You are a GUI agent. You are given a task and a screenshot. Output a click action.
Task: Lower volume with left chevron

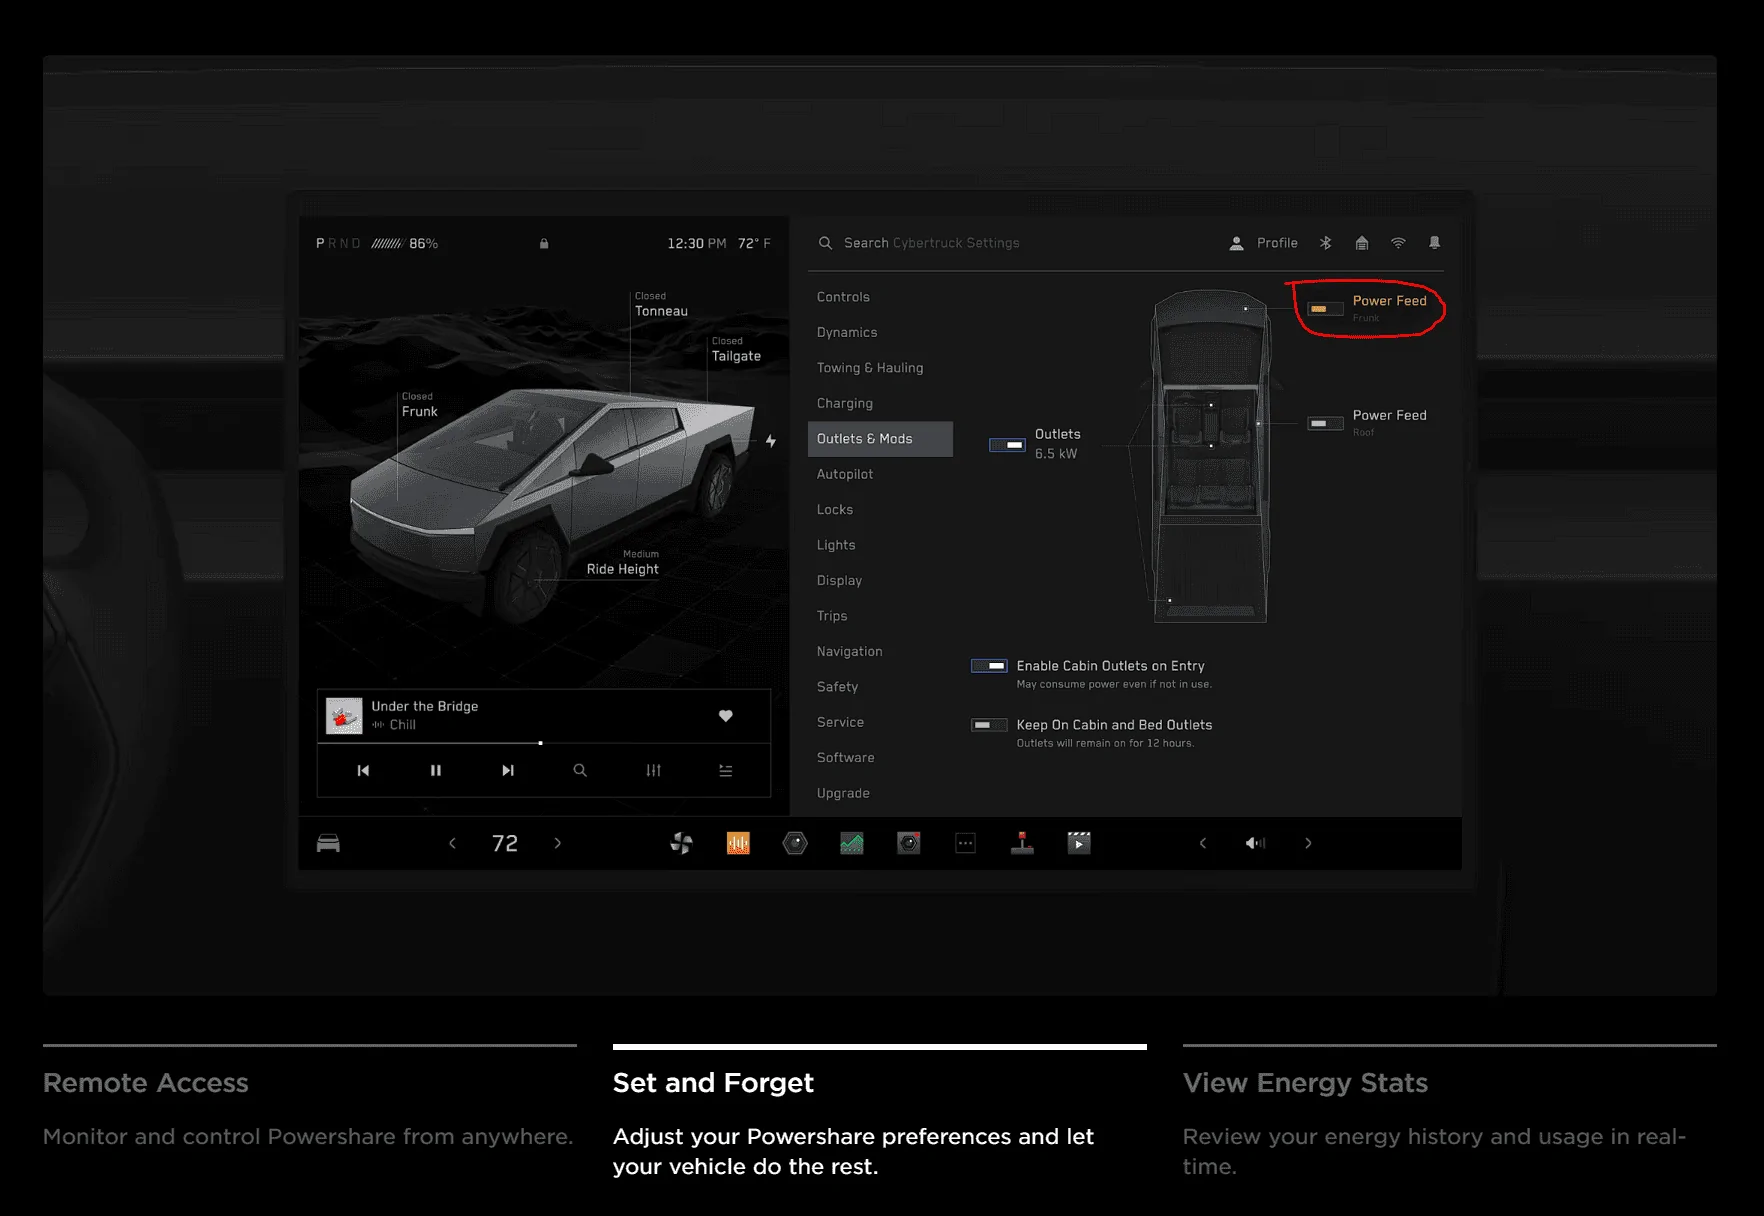click(x=1203, y=843)
